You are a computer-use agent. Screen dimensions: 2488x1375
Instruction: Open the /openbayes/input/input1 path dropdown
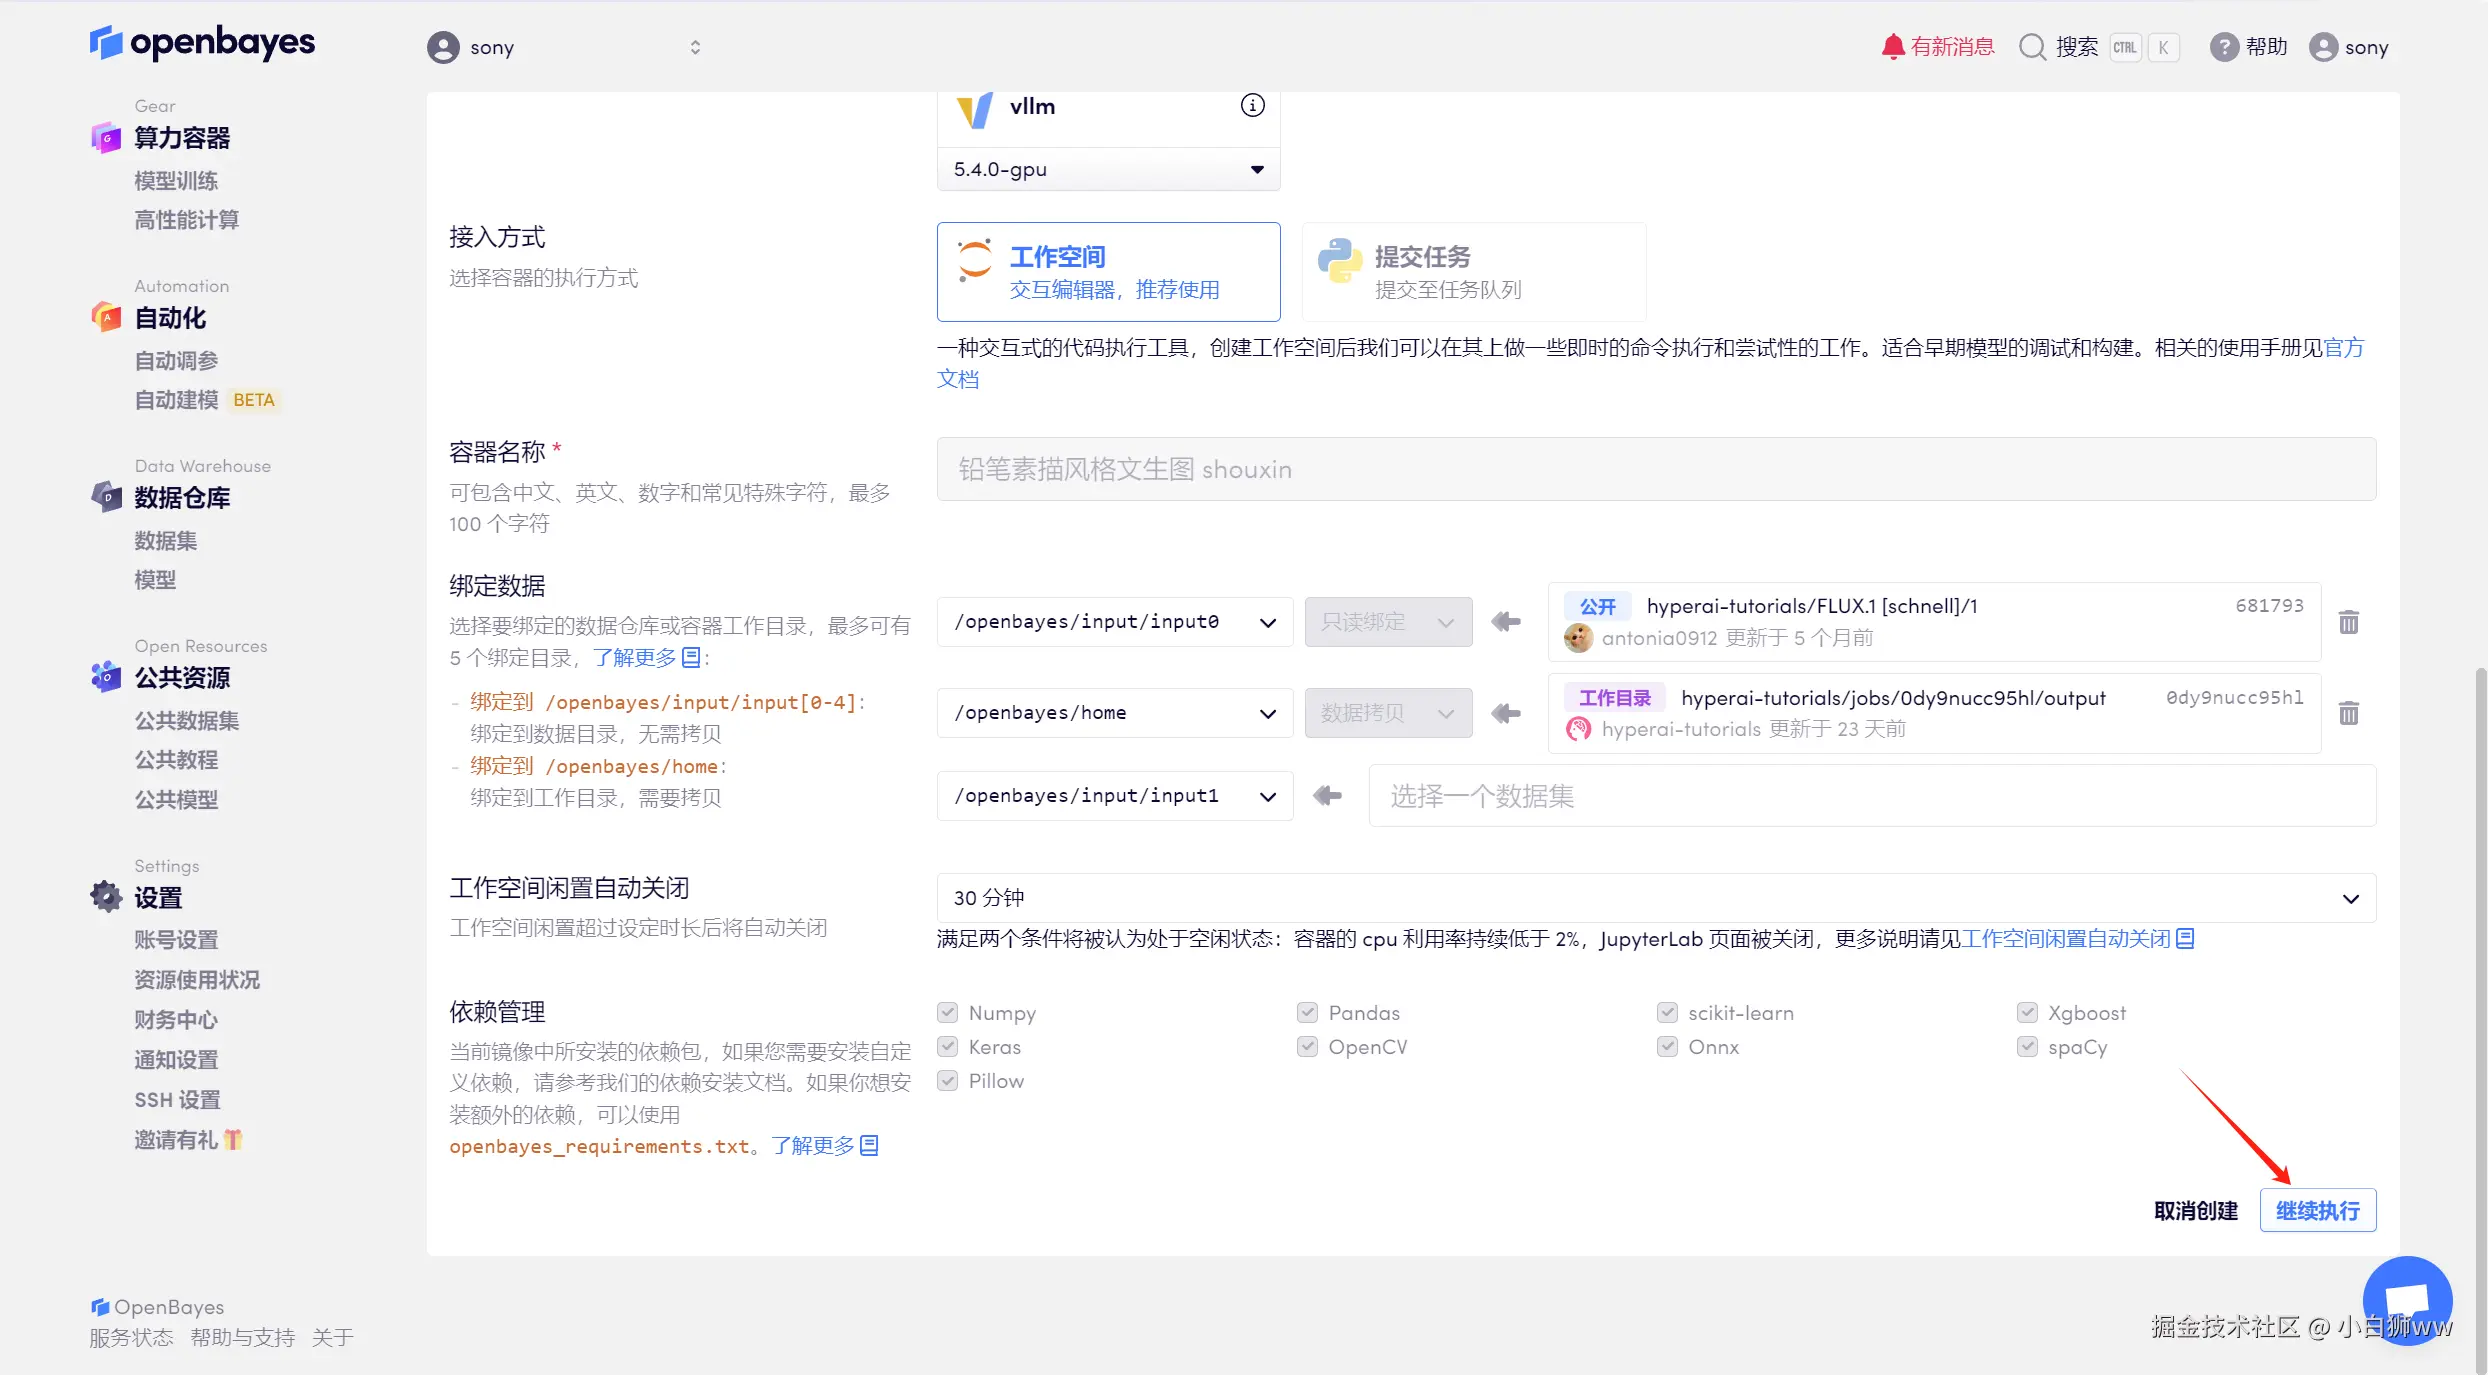pyautogui.click(x=1114, y=796)
